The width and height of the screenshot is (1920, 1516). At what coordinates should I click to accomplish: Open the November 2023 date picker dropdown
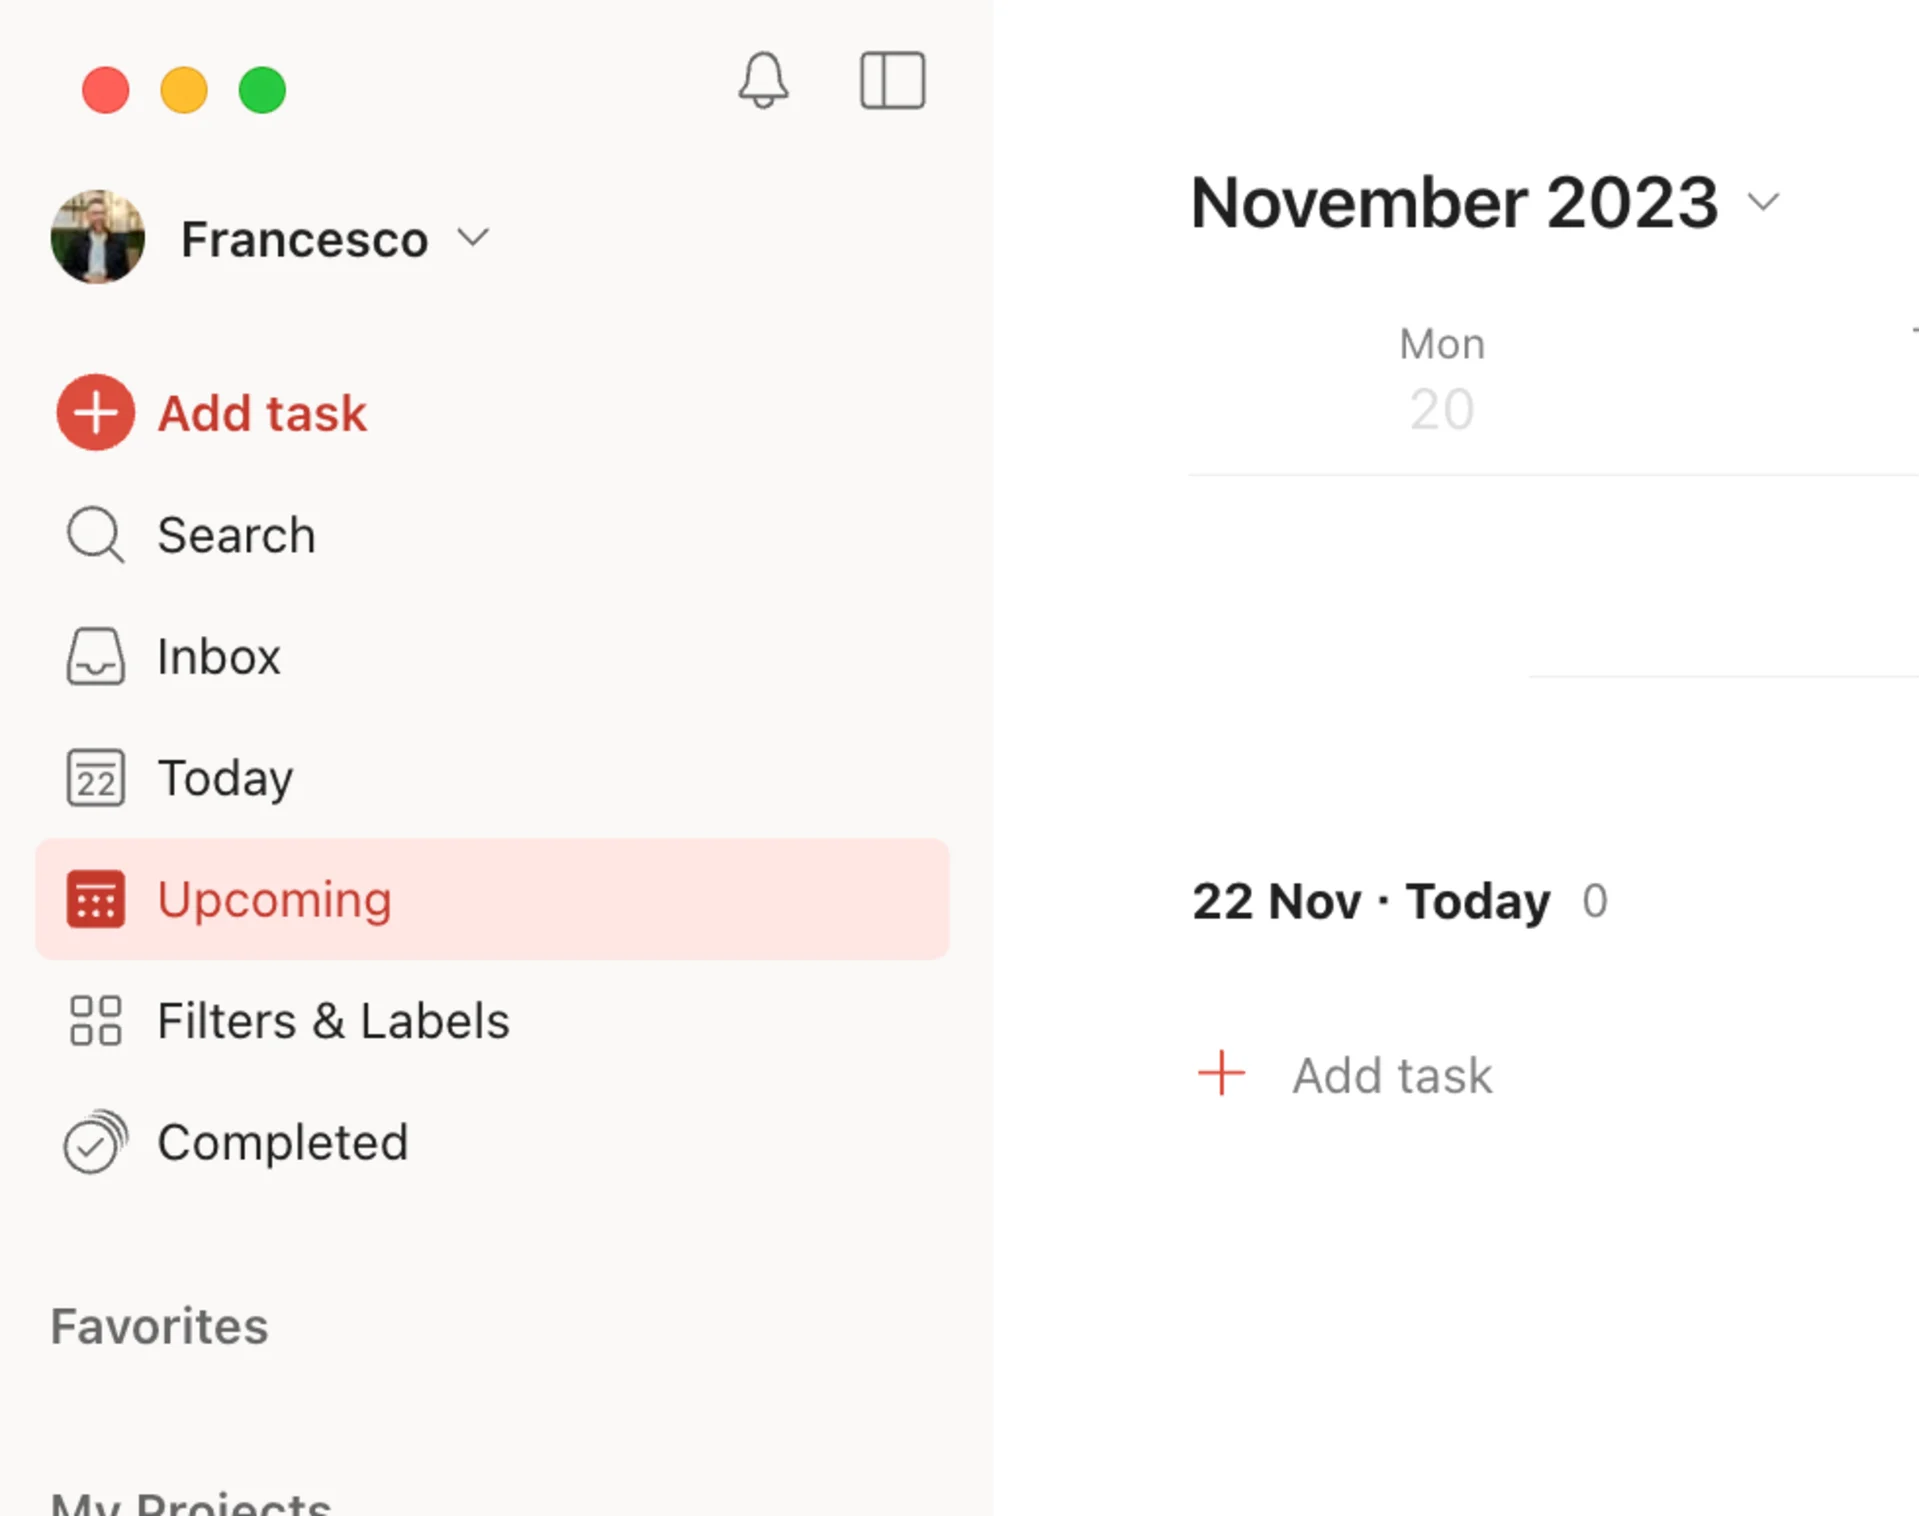point(1763,202)
